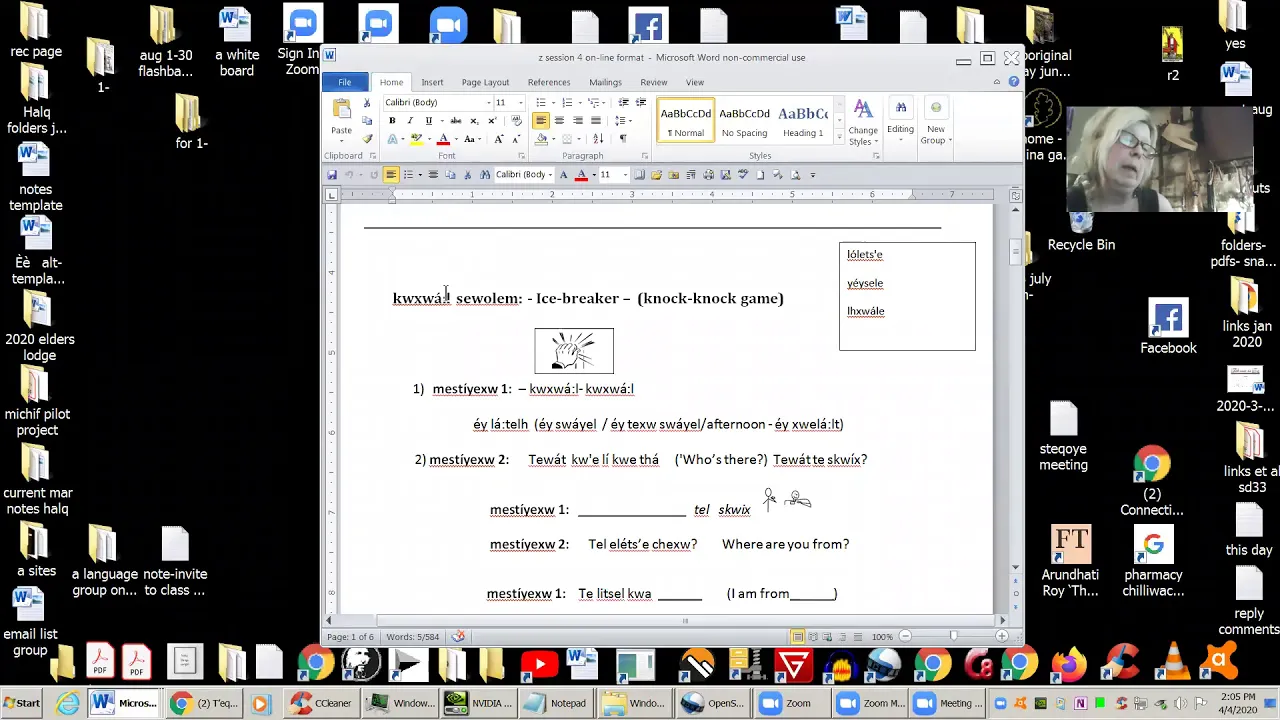Image resolution: width=1280 pixels, height=720 pixels.
Task: Click the Increase Indent icon
Action: 641,103
